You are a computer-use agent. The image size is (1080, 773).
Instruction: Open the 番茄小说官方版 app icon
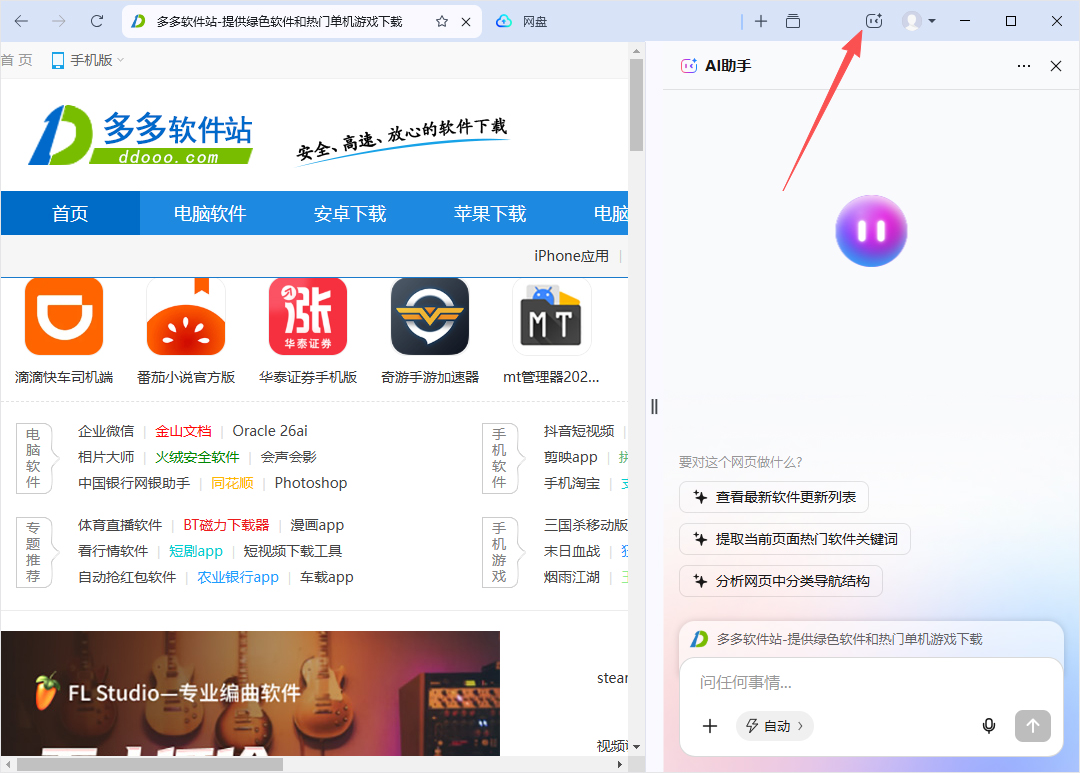point(186,316)
